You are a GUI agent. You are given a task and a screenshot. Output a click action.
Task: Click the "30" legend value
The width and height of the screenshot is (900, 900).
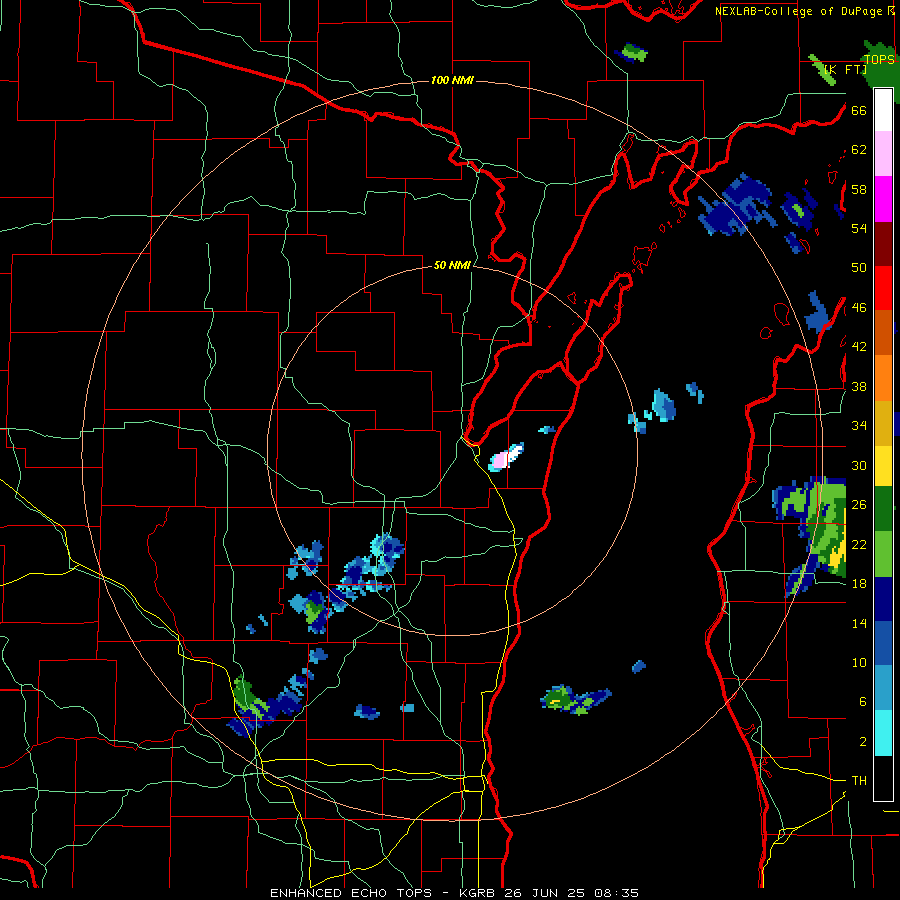[859, 465]
